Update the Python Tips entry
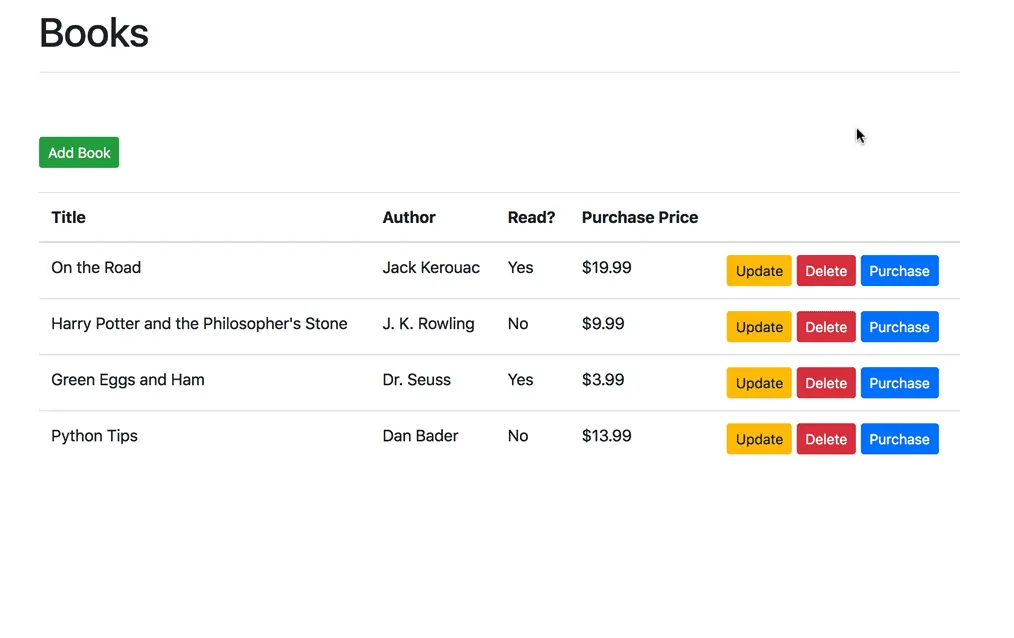Image resolution: width=1014 pixels, height=638 pixels. [x=758, y=438]
